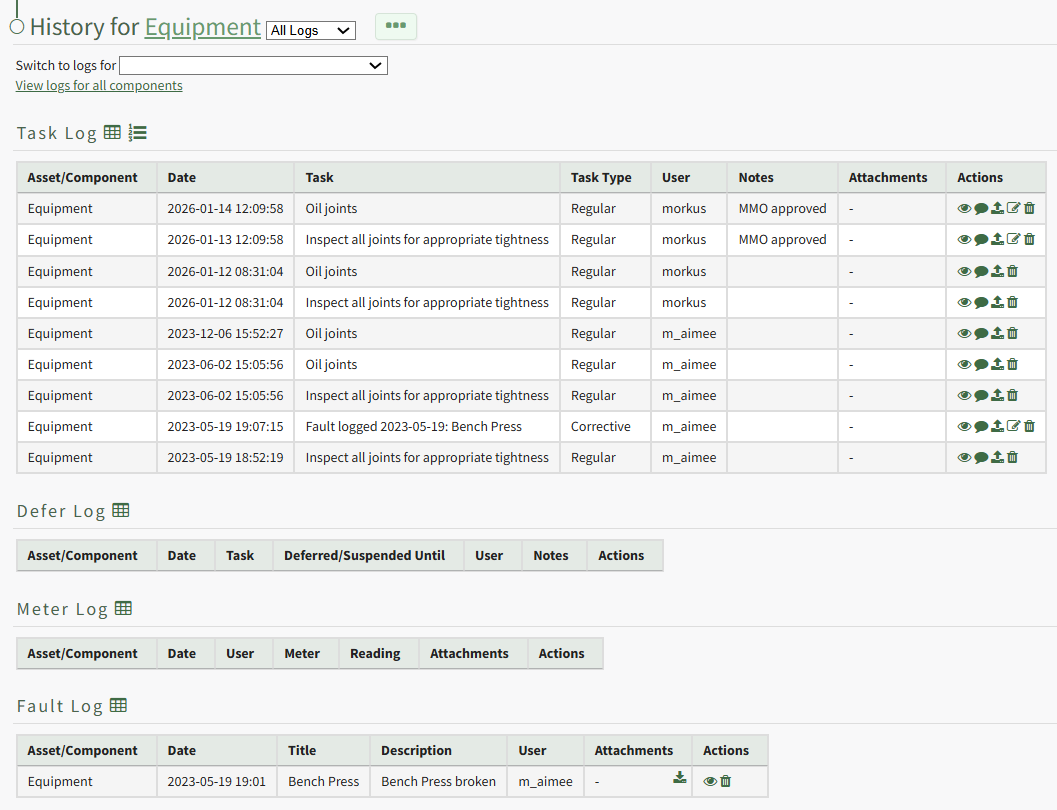View details of 2026-01-14 Oil joints task
This screenshot has height=810, width=1057.
pyautogui.click(x=964, y=209)
